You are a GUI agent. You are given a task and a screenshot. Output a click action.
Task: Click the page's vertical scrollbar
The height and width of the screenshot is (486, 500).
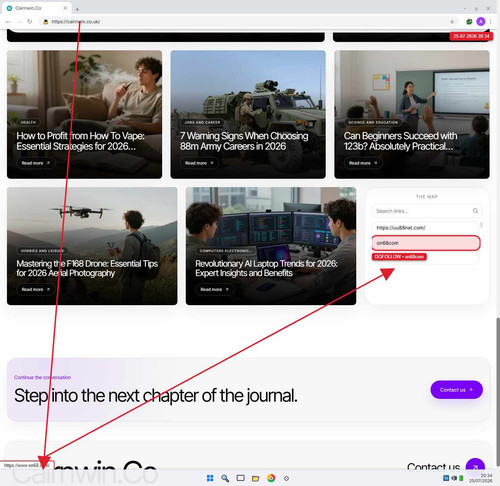(x=498, y=391)
